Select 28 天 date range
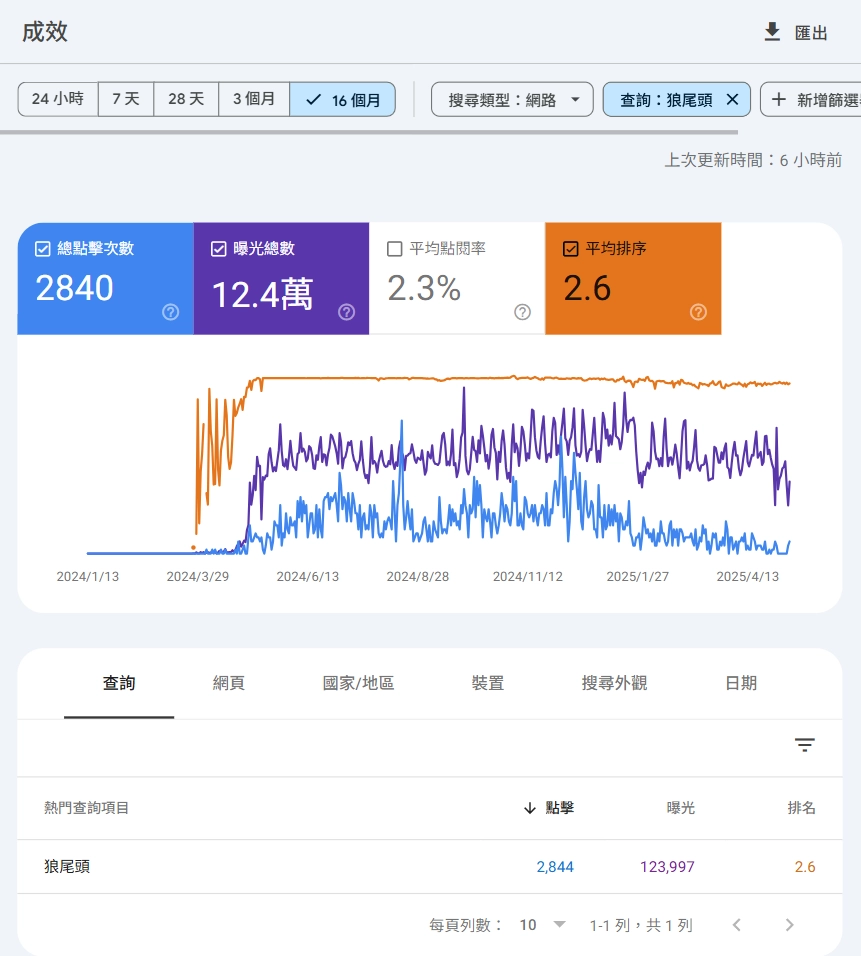This screenshot has width=861, height=956. pos(186,99)
